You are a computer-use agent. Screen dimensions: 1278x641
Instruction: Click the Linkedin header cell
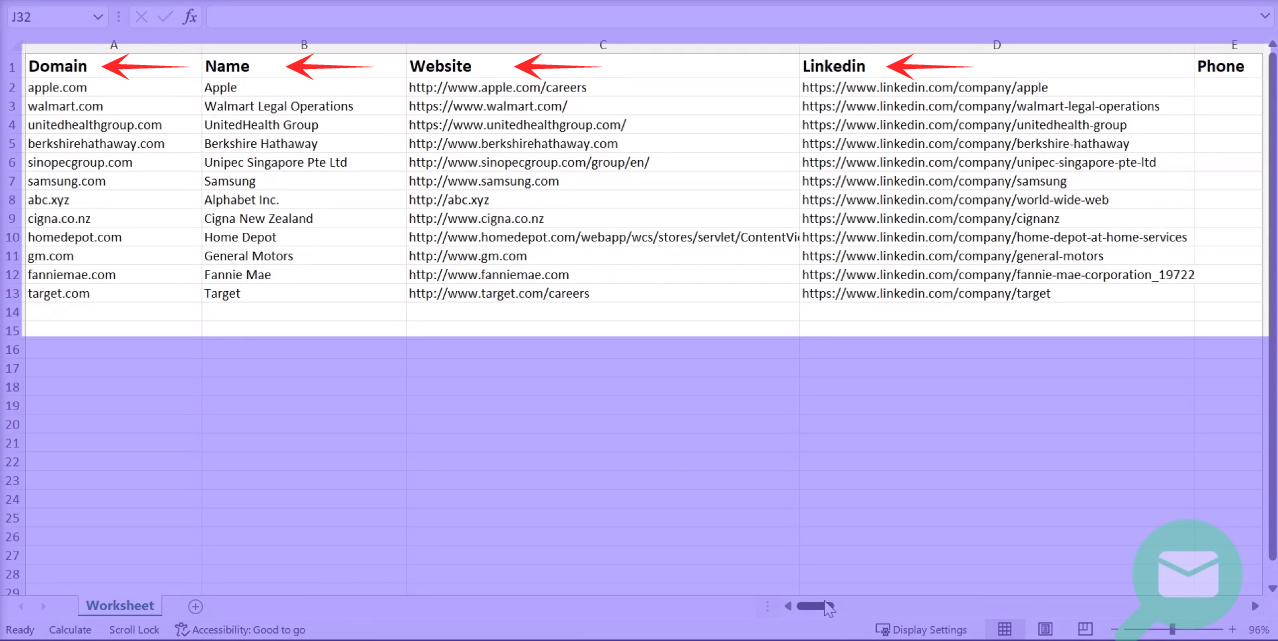[997, 66]
